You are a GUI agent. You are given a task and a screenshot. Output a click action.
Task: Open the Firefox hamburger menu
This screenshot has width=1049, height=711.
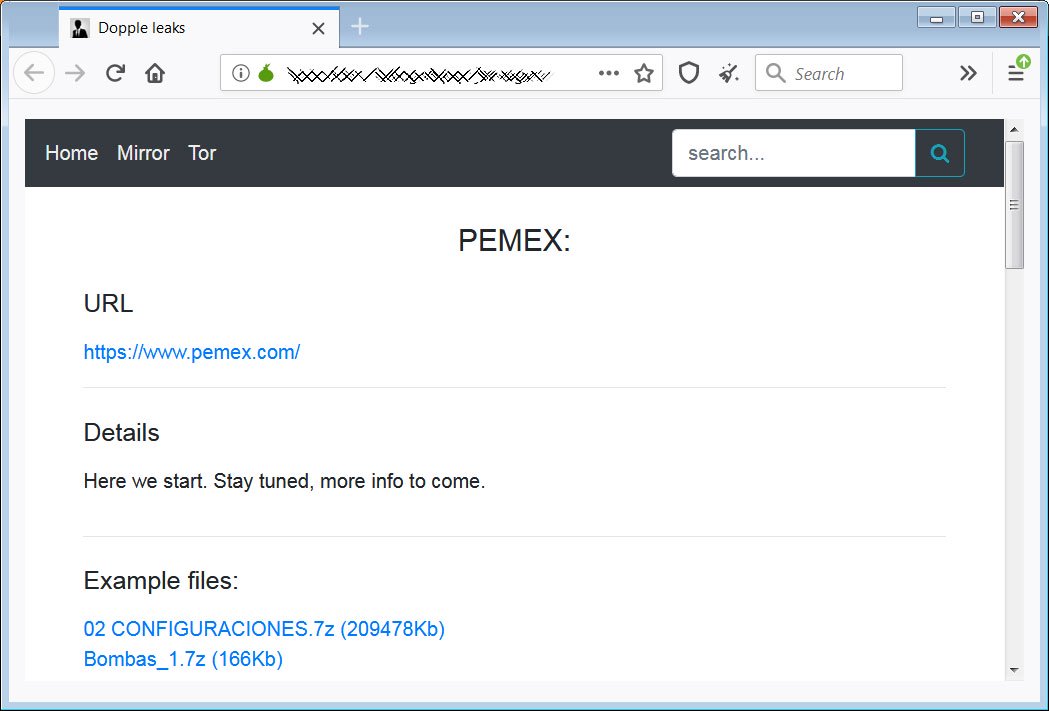click(x=1016, y=73)
